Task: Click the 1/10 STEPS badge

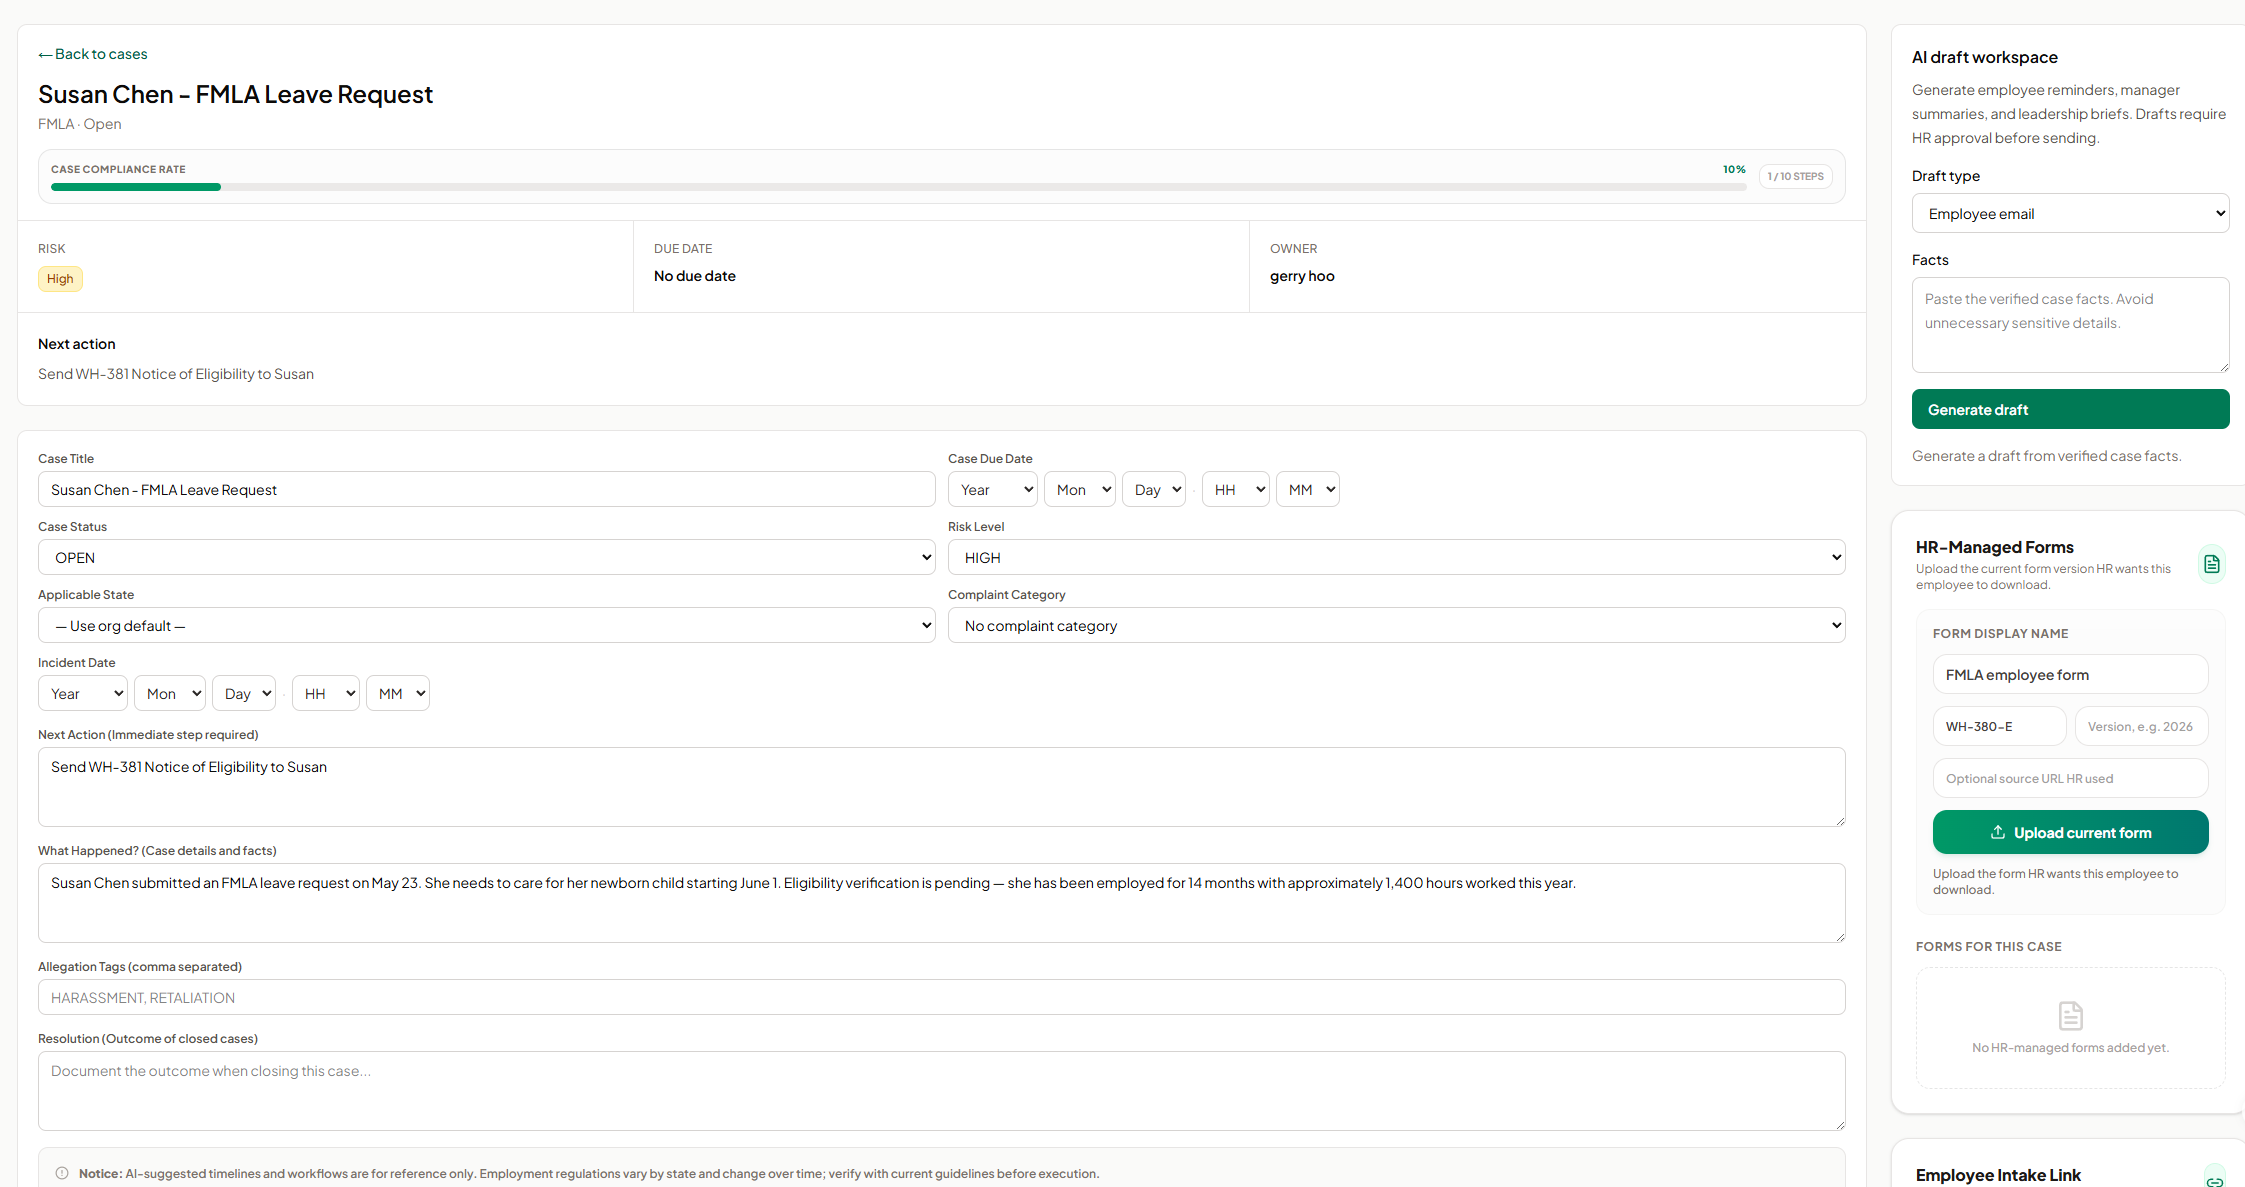Action: click(x=1795, y=176)
